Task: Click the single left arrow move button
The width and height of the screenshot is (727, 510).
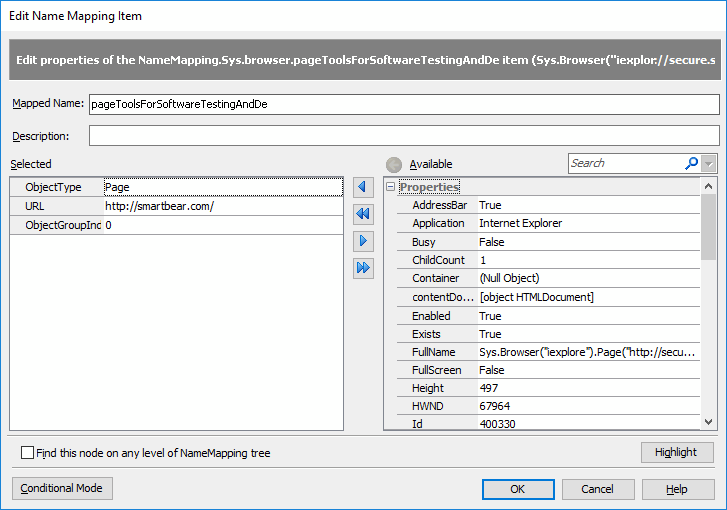Action: click(363, 187)
